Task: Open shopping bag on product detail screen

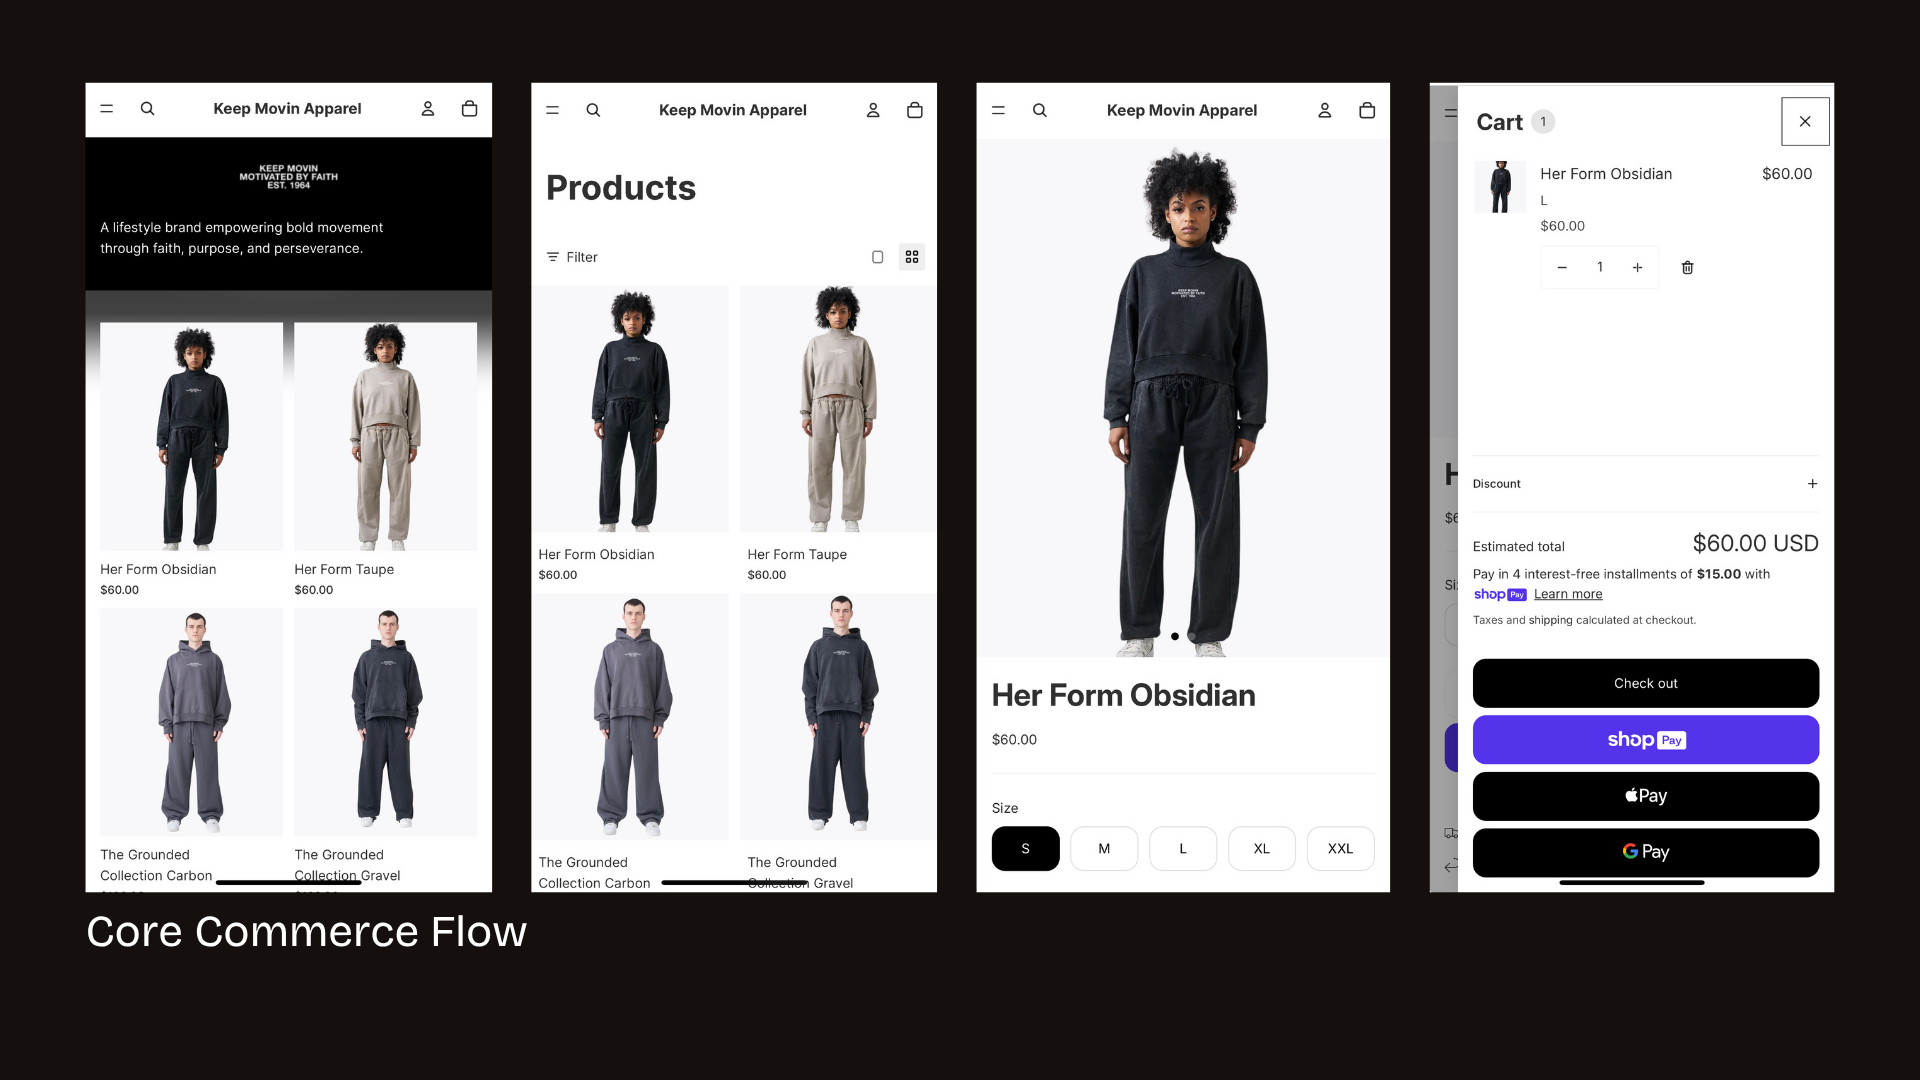Action: pyautogui.click(x=1367, y=110)
